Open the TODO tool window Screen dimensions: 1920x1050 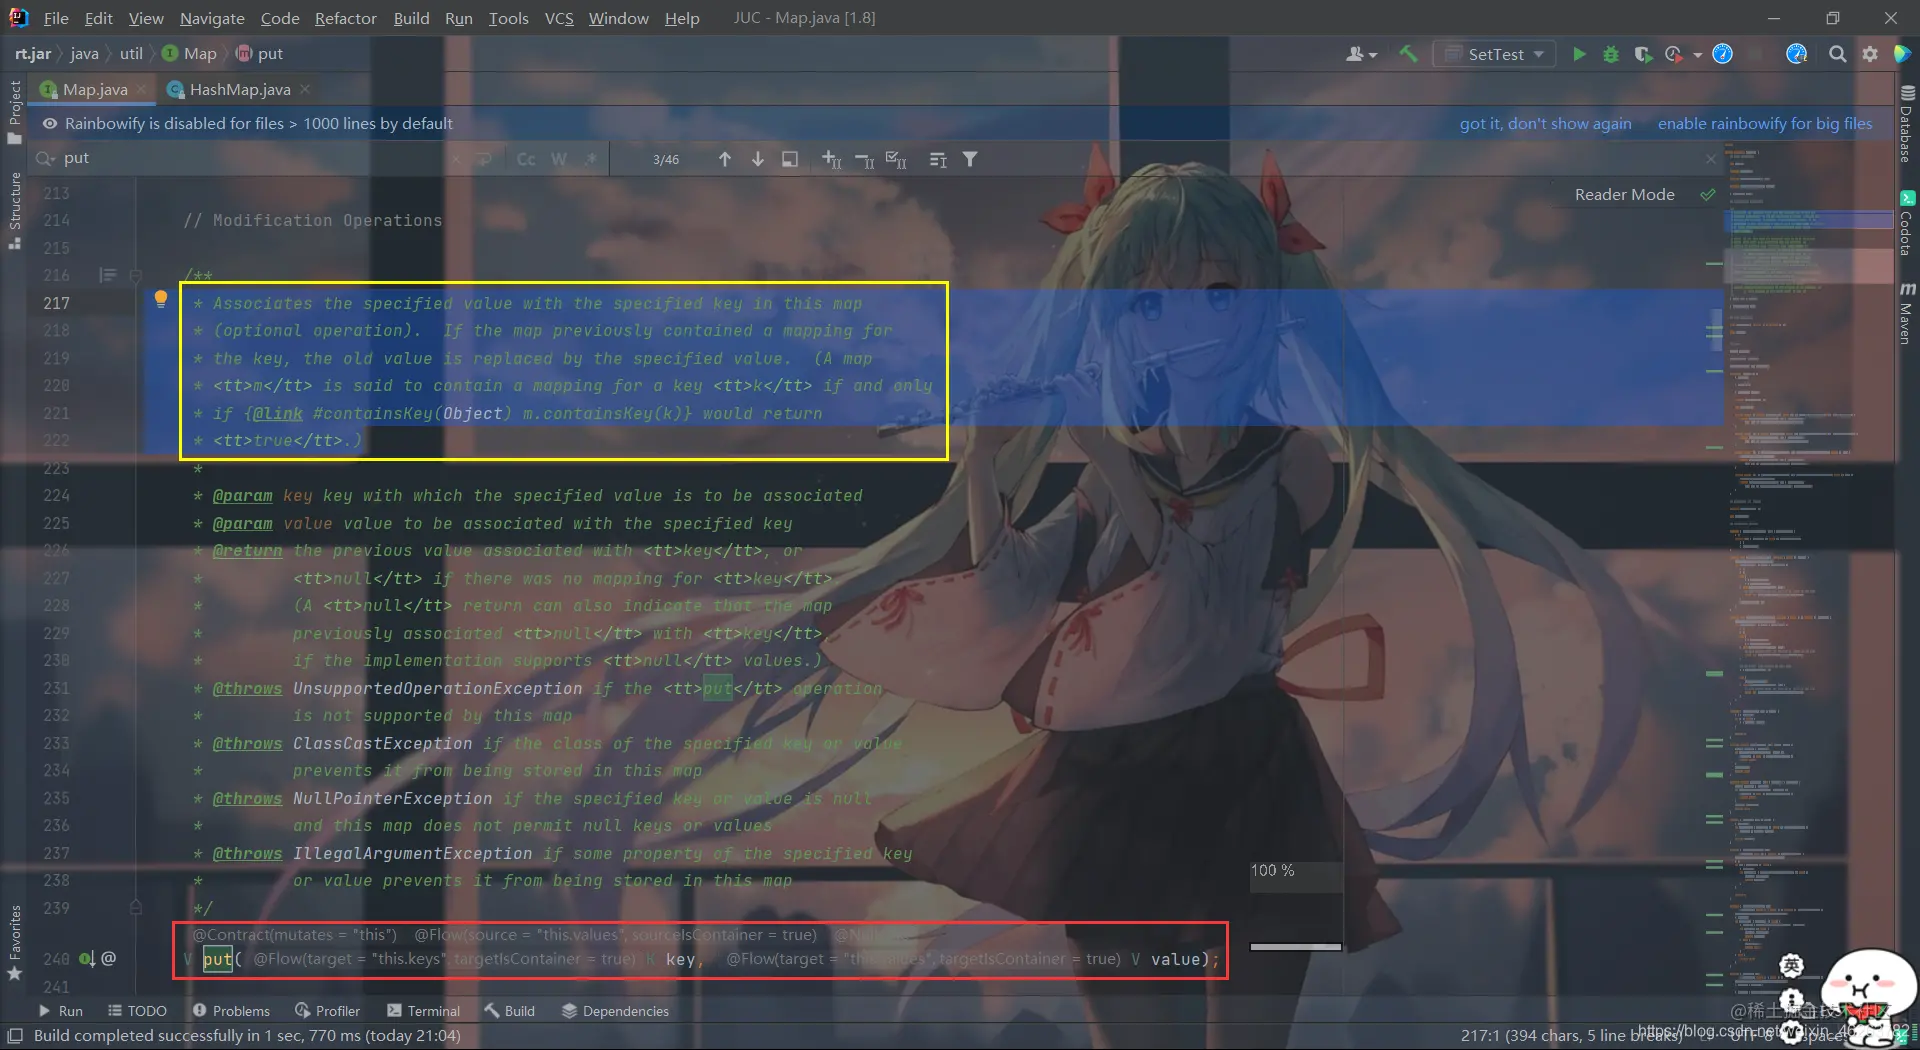pyautogui.click(x=137, y=1011)
